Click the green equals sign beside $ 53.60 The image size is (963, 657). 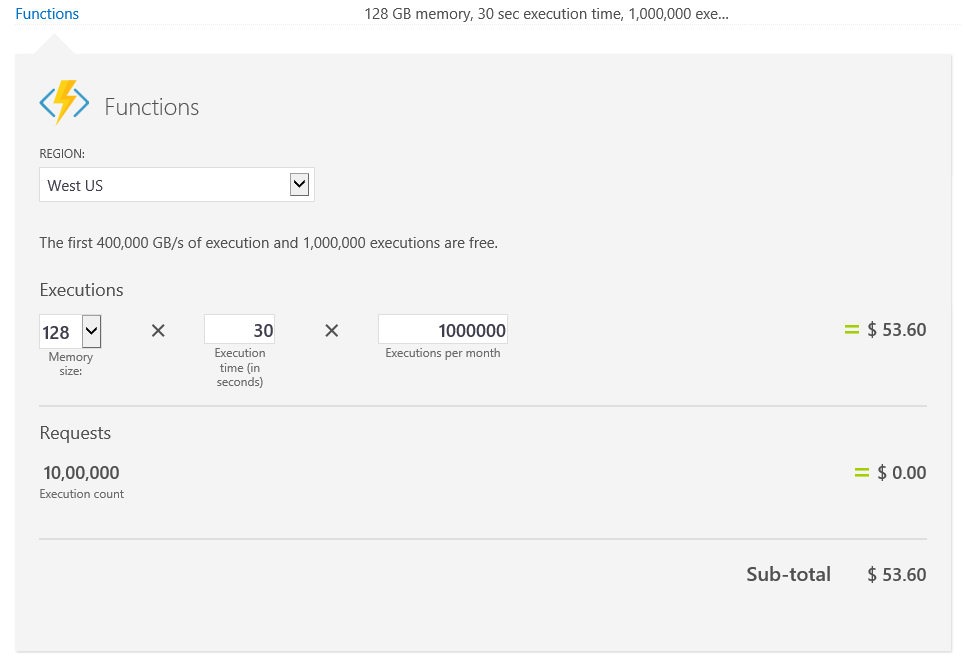pos(851,330)
